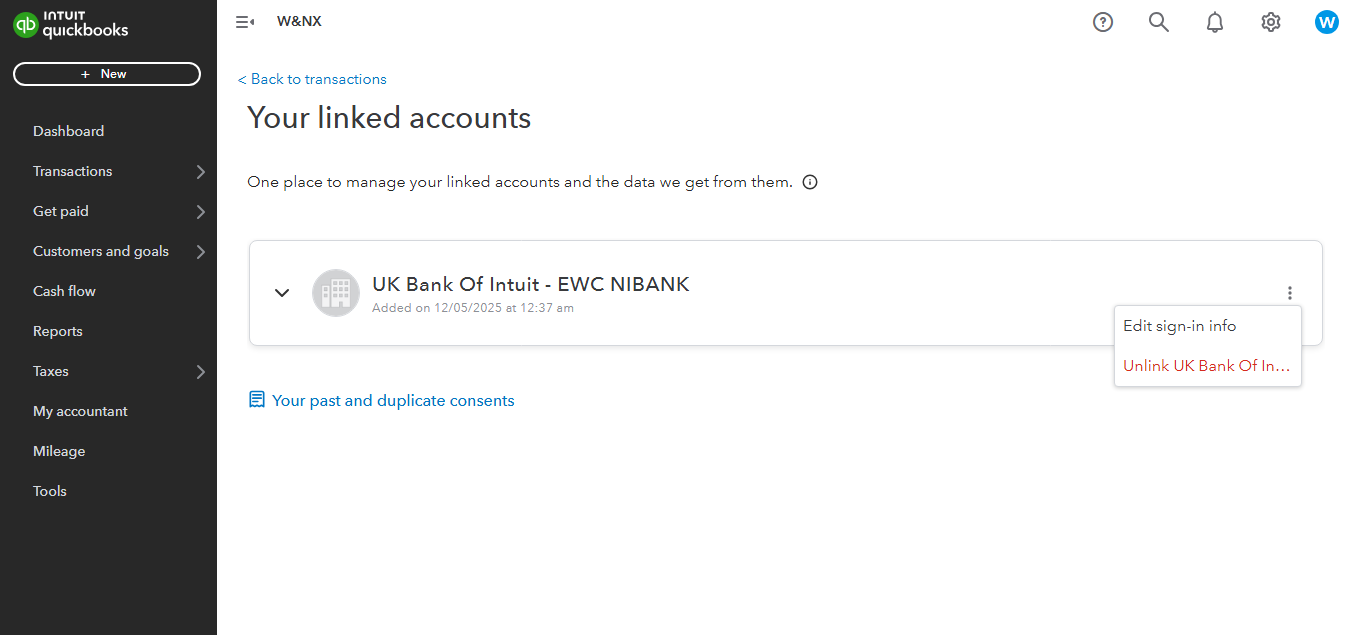Click the info icon beside linked accounts description
1355x635 pixels.
[810, 182]
